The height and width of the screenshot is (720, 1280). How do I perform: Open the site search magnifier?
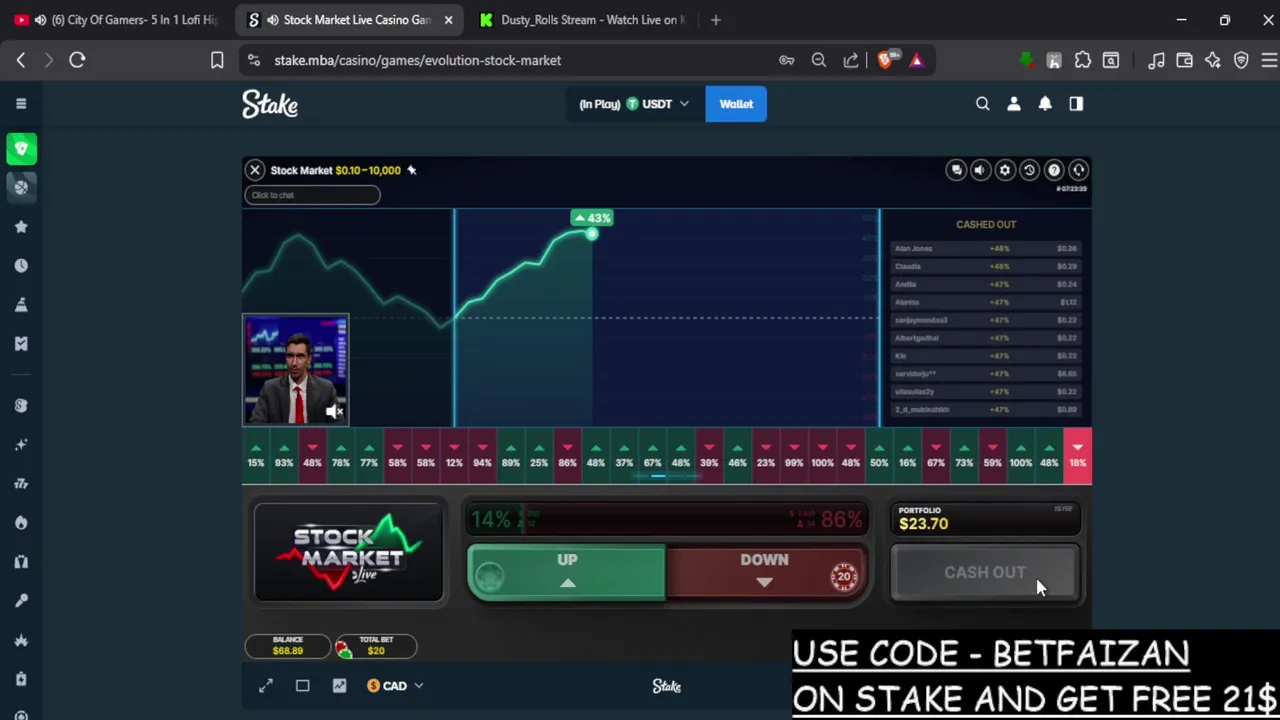982,104
